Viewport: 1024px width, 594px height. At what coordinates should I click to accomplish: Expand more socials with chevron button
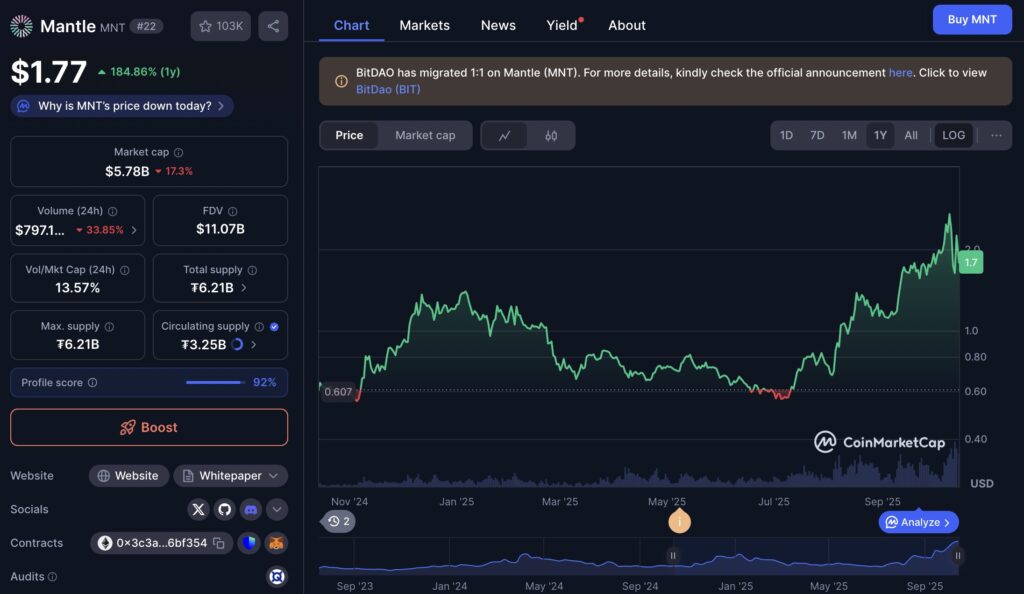click(277, 509)
